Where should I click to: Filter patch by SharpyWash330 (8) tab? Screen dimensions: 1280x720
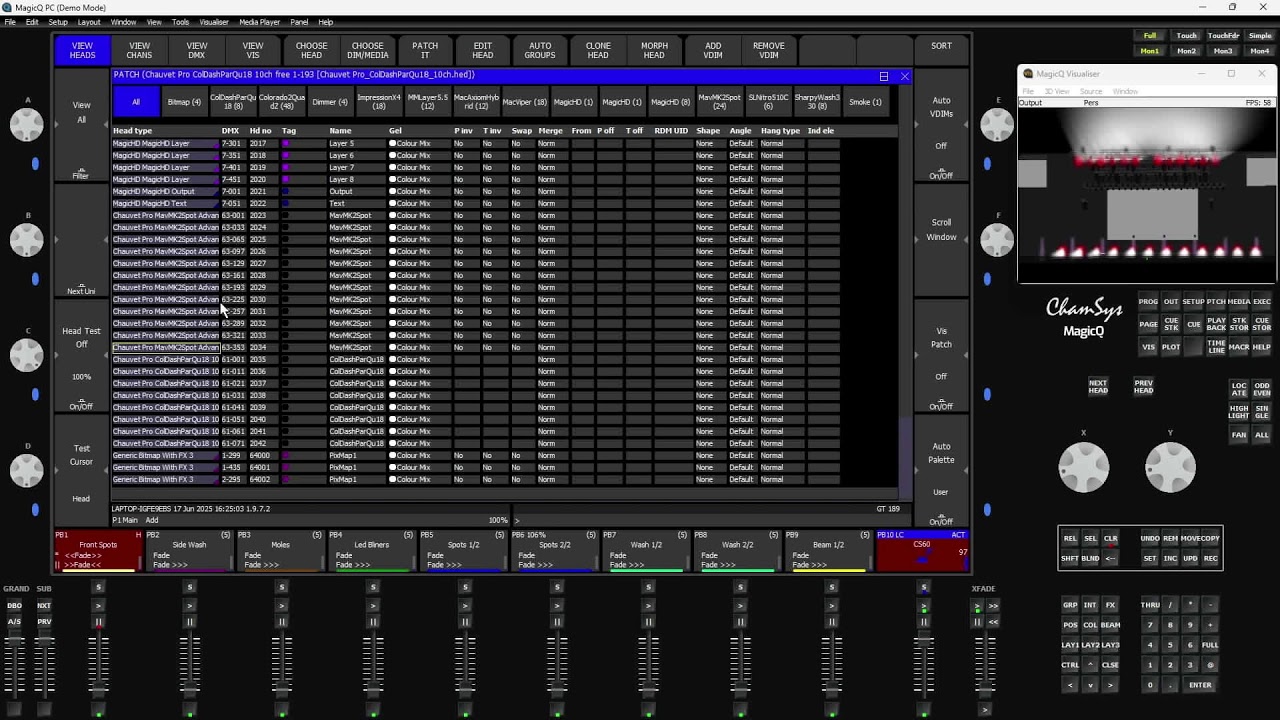click(816, 102)
